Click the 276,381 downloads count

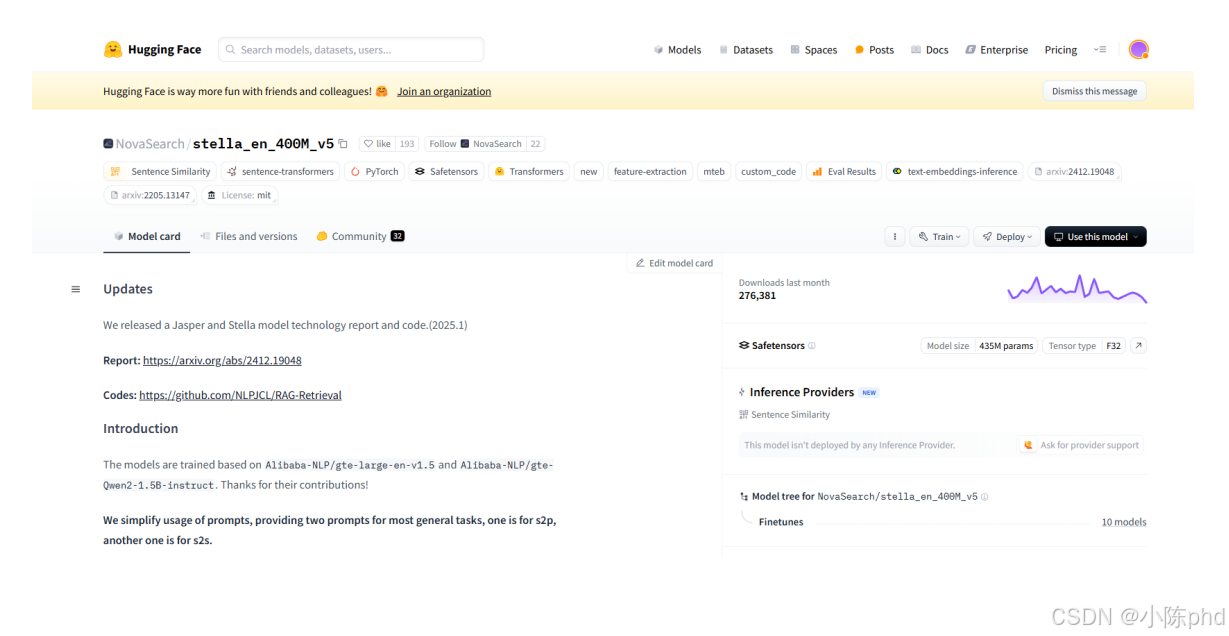[x=757, y=296]
